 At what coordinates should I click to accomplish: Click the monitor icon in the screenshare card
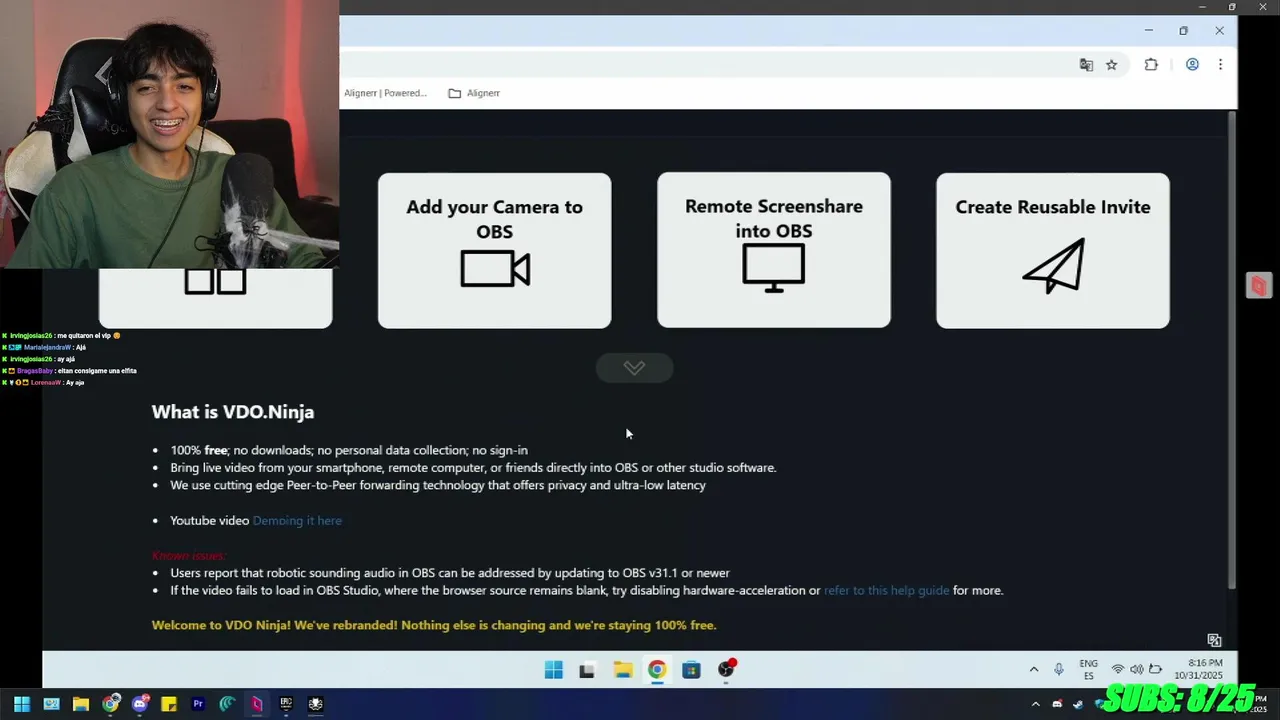pyautogui.click(x=774, y=268)
